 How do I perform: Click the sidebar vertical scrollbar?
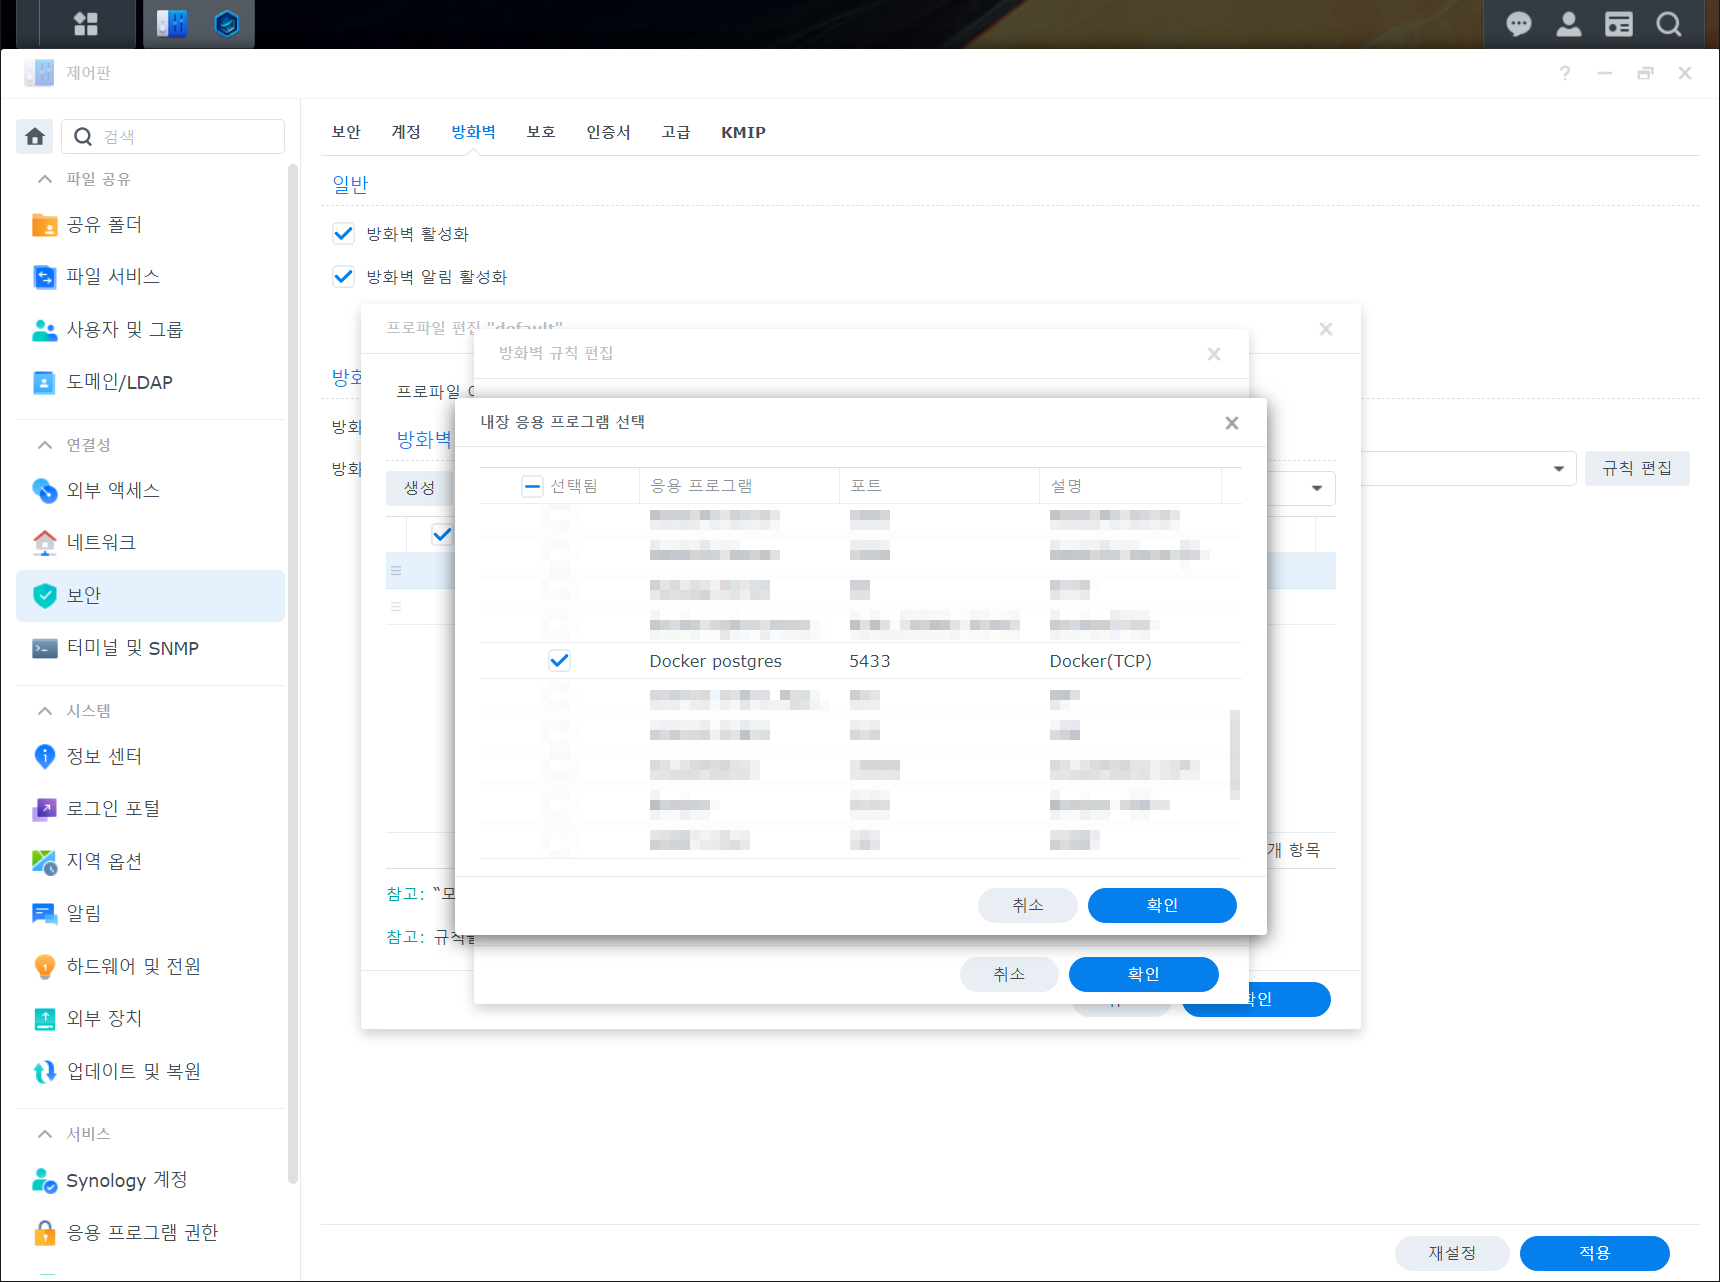292,673
